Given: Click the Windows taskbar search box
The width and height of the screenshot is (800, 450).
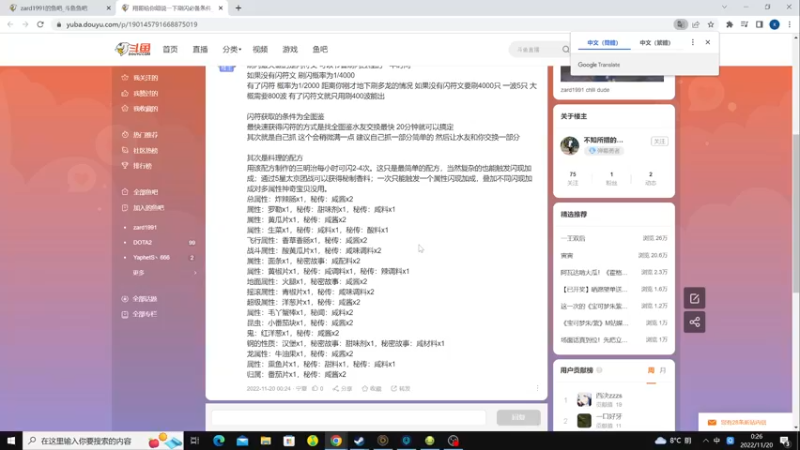Looking at the screenshot, I should click(x=103, y=441).
